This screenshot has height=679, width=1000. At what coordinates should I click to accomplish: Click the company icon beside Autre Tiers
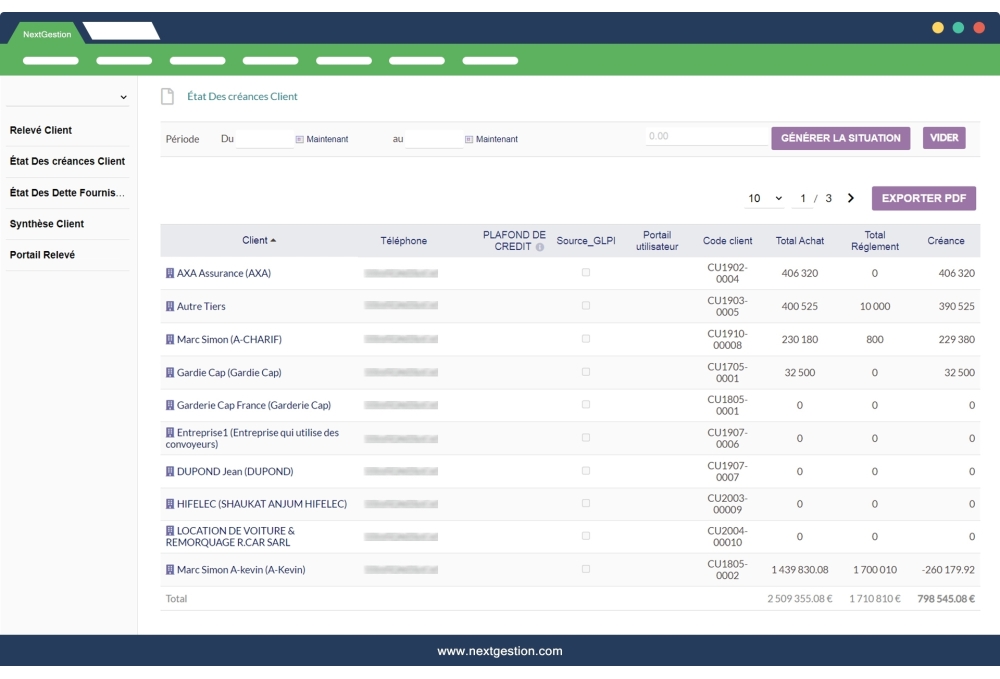pos(170,304)
